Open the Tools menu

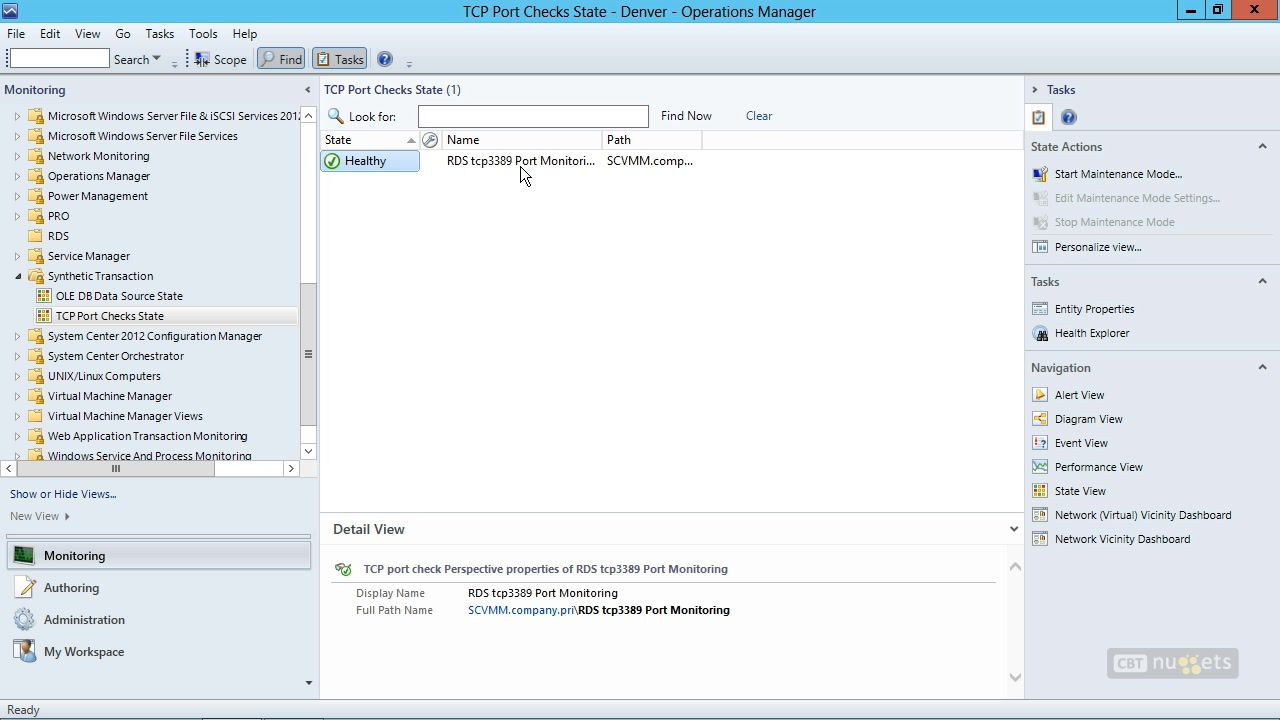point(203,34)
